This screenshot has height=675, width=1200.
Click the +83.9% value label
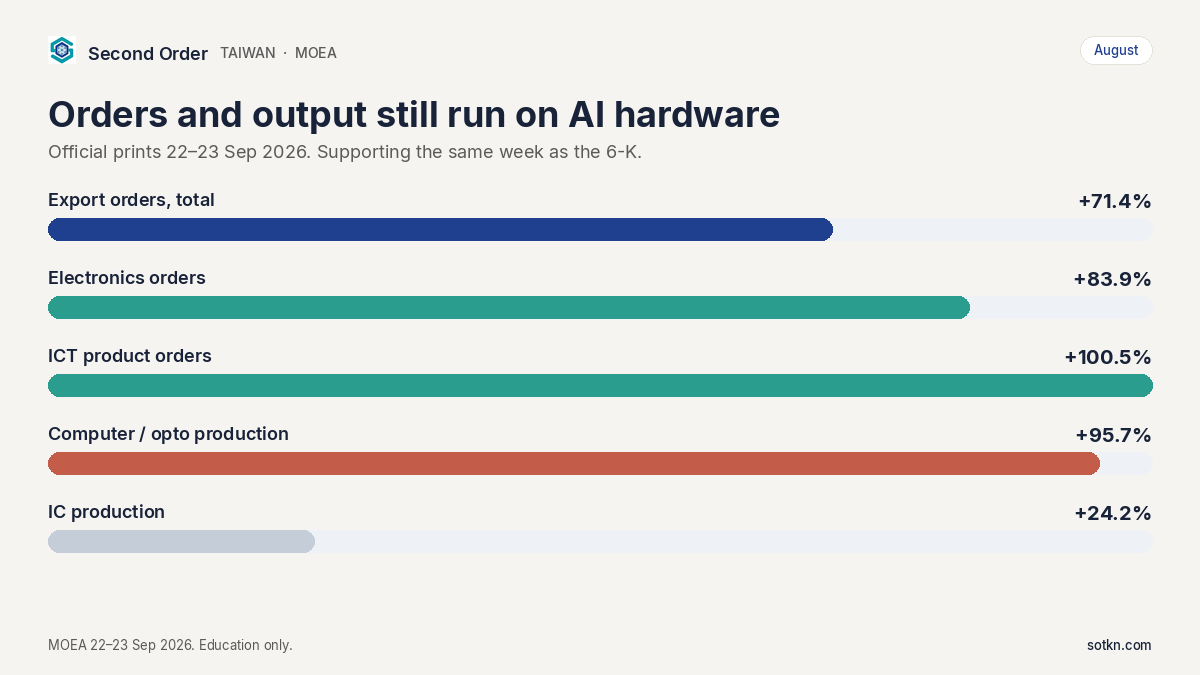point(1112,279)
